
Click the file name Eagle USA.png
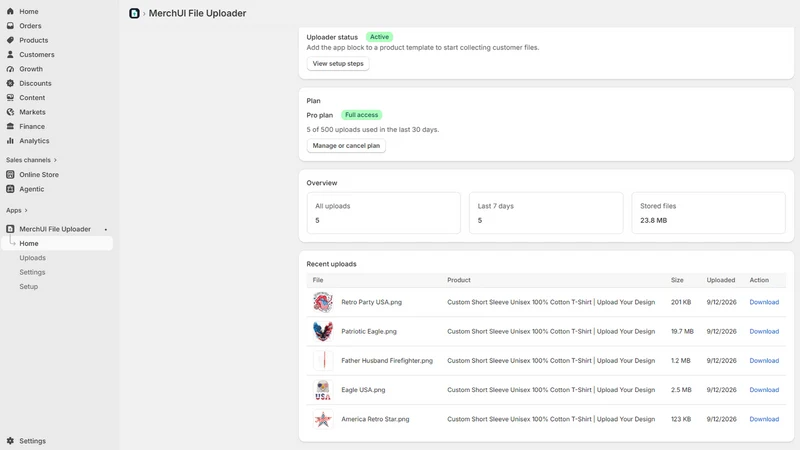pyautogui.click(x=363, y=390)
